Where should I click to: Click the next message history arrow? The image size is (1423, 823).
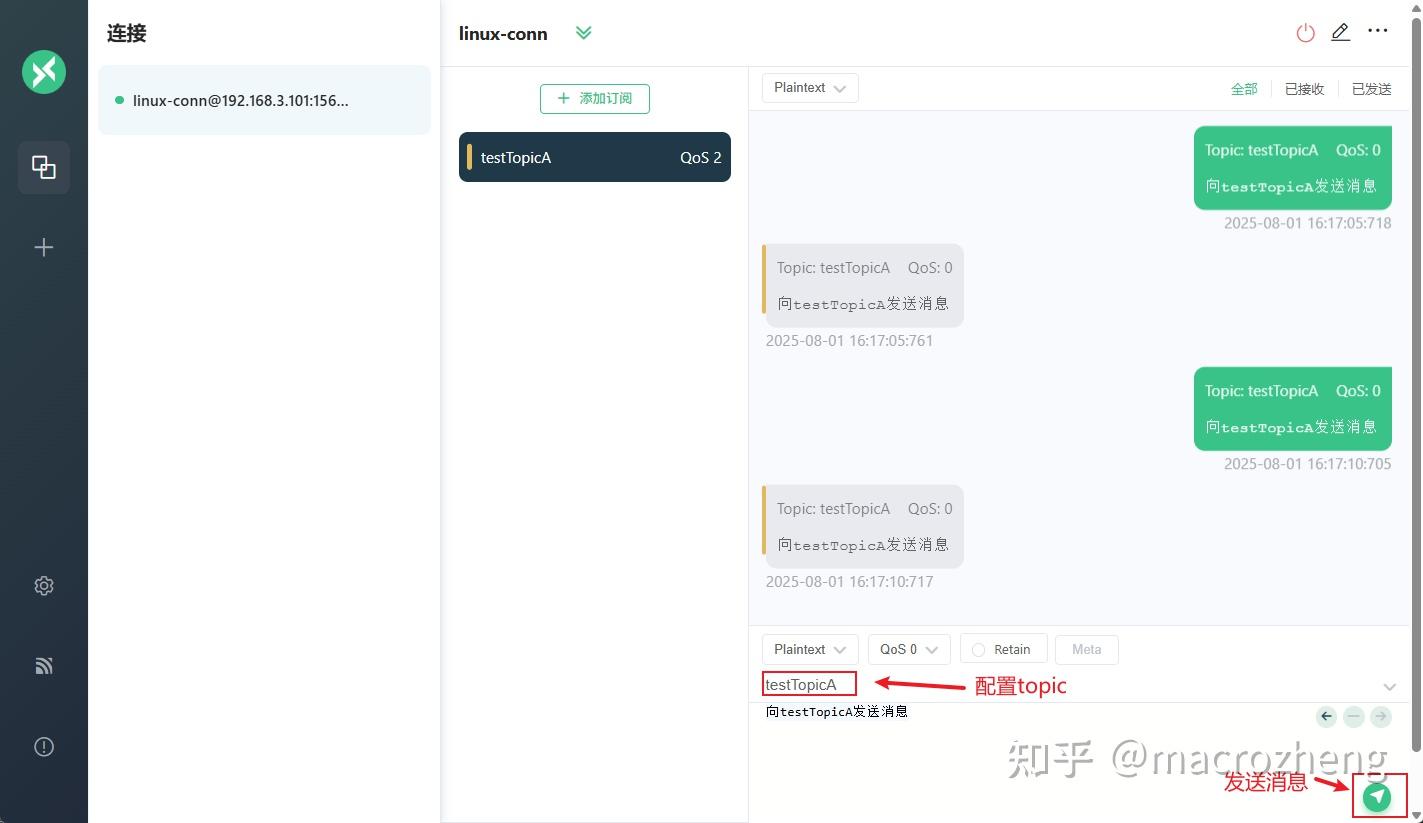(x=1381, y=716)
